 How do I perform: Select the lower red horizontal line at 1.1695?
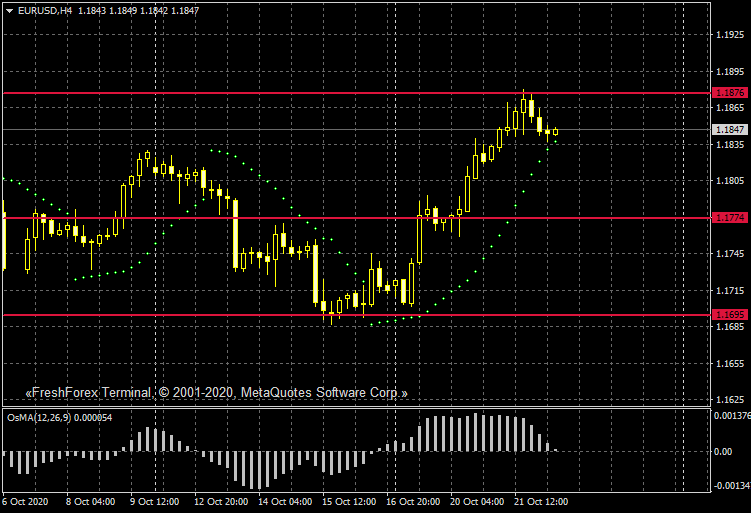(x=357, y=315)
